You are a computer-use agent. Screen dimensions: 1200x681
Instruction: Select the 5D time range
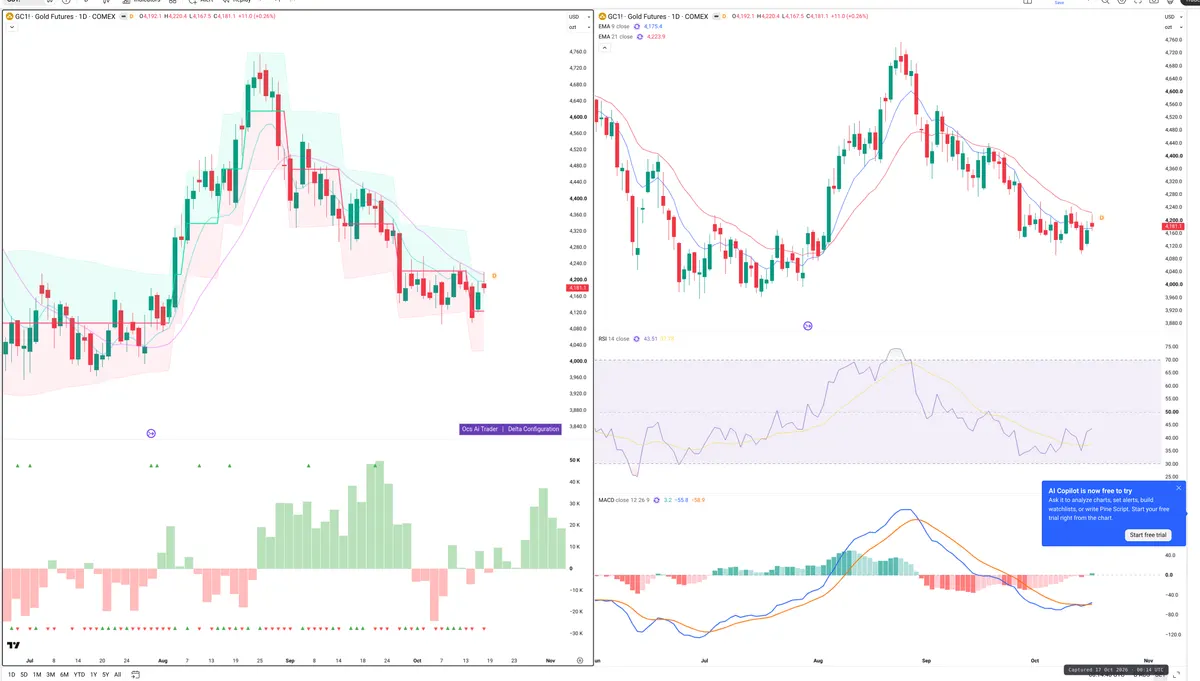click(x=24, y=675)
